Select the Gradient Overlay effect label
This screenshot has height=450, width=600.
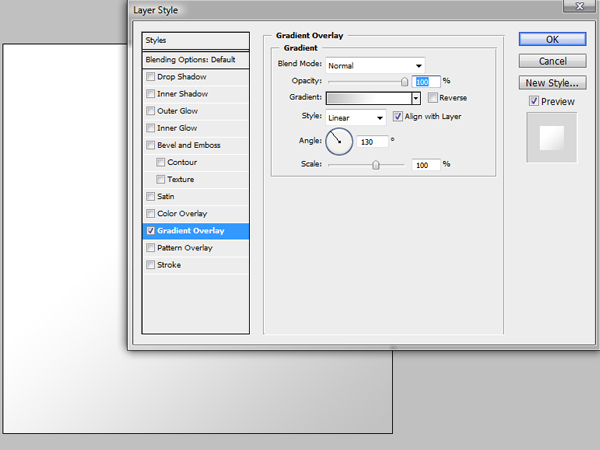point(191,231)
